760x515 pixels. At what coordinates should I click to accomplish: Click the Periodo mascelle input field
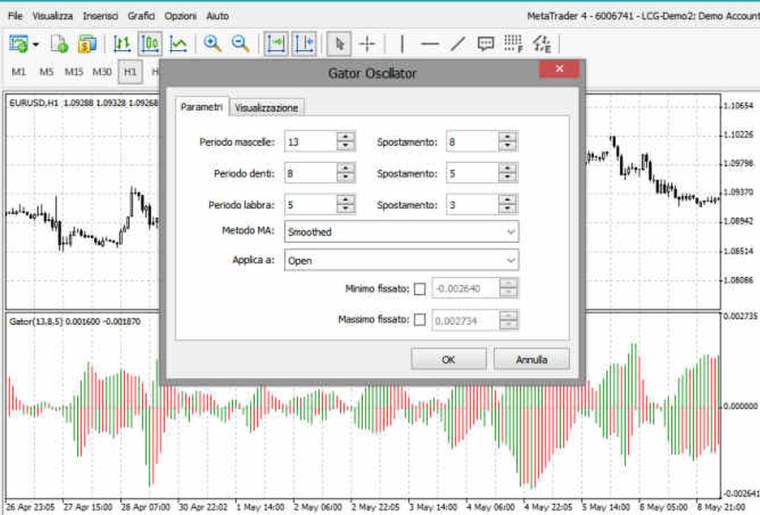tap(310, 142)
